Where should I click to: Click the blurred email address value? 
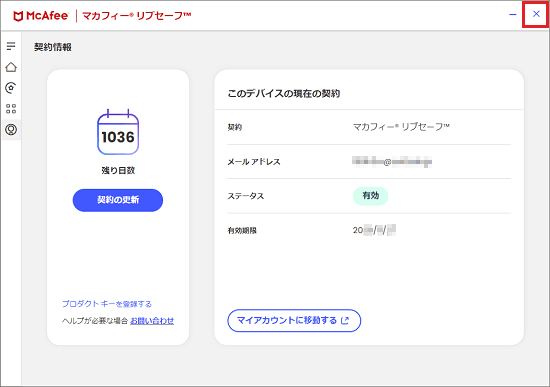pyautogui.click(x=392, y=162)
